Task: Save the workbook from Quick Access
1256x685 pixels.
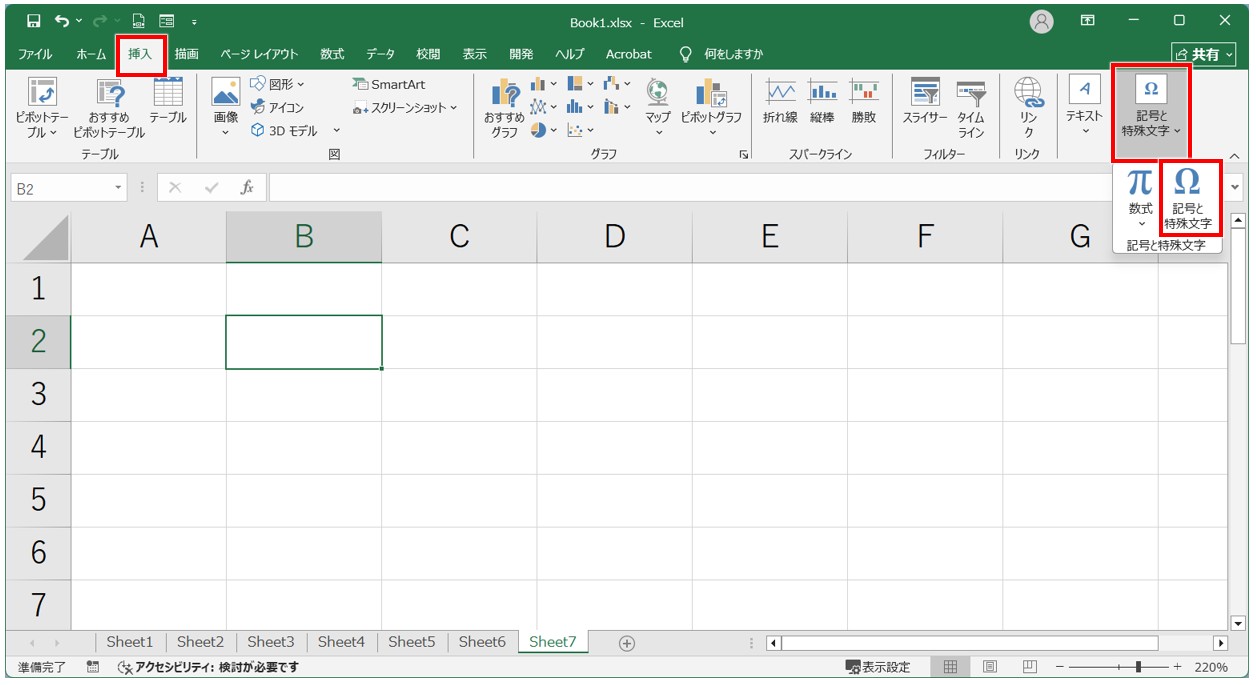Action: coord(33,20)
